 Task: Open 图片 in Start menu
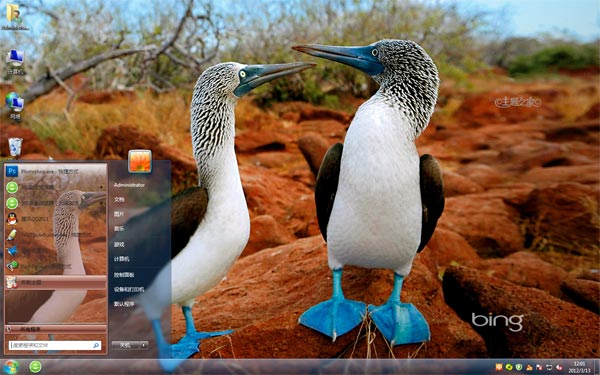(x=119, y=214)
